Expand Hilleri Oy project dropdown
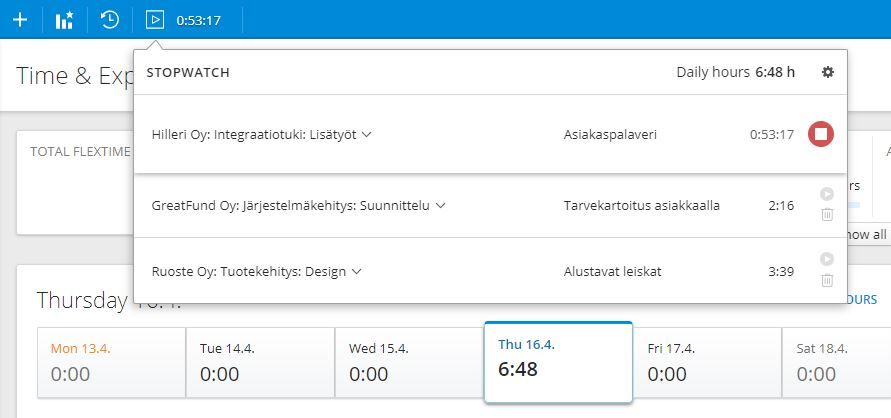This screenshot has height=418, width=891. point(367,134)
